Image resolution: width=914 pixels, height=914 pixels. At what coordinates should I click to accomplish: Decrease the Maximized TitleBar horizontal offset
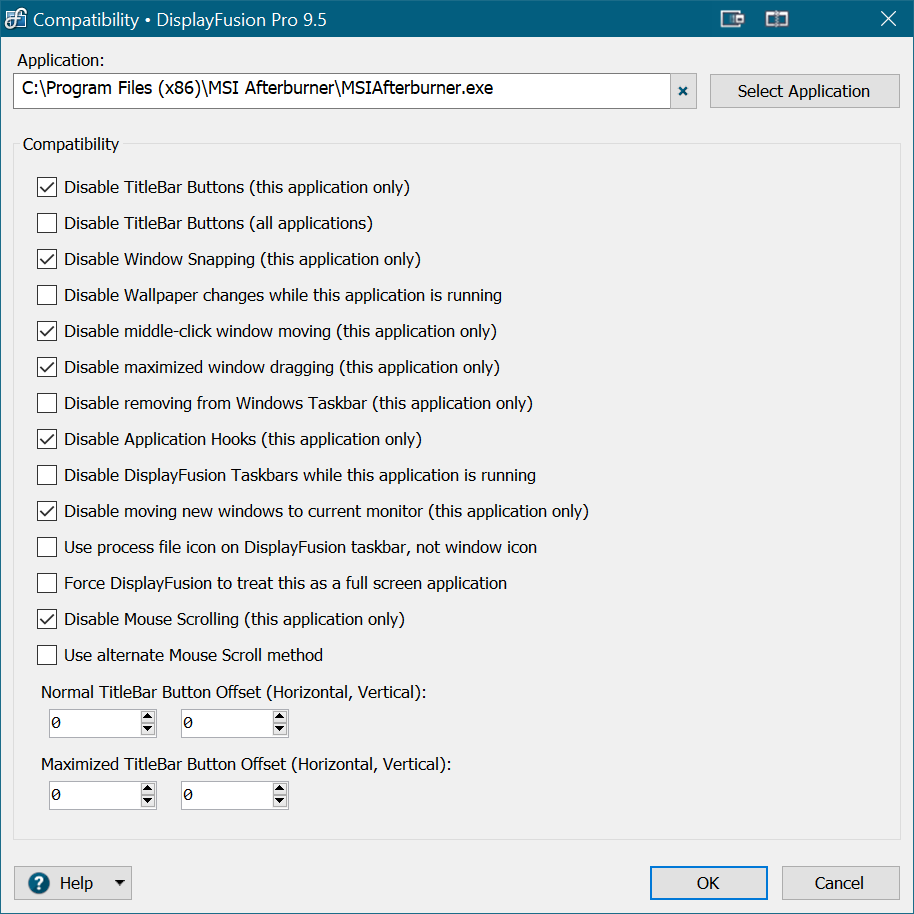pyautogui.click(x=148, y=802)
